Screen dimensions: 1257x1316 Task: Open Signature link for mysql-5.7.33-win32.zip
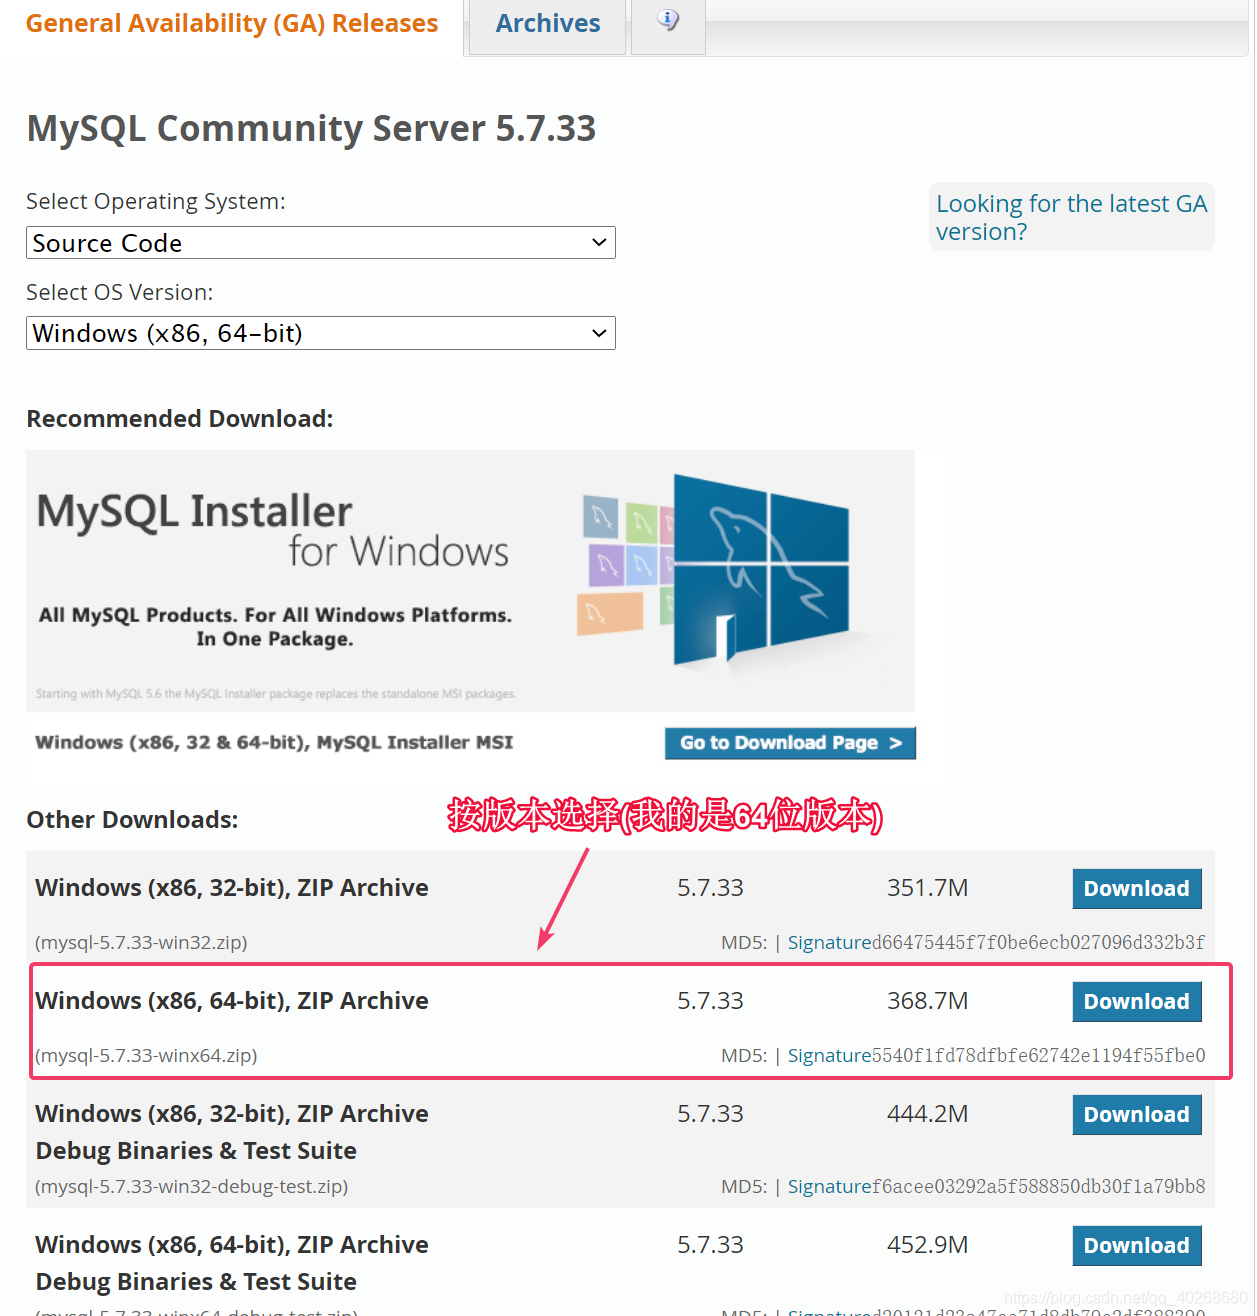pyautogui.click(x=829, y=943)
